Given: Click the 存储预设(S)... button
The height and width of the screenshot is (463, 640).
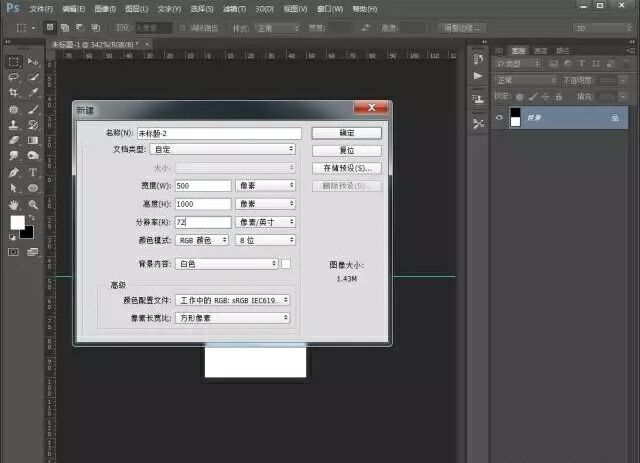Looking at the screenshot, I should pos(346,168).
